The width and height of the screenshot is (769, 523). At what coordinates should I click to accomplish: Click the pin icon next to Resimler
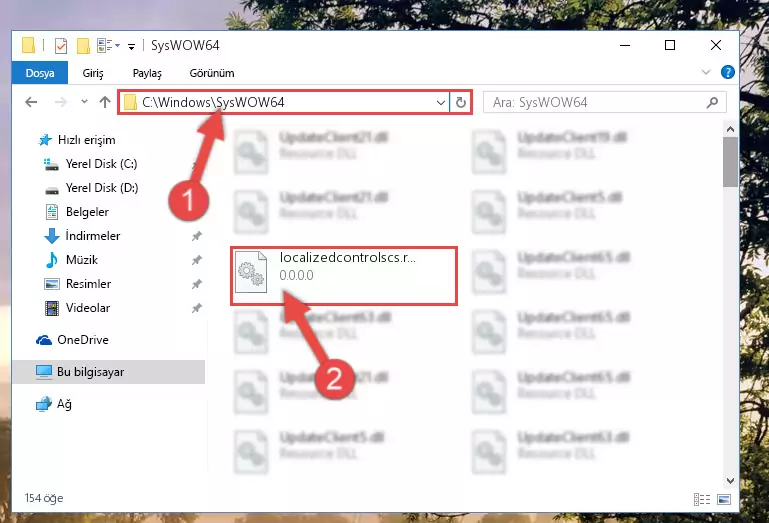point(196,284)
